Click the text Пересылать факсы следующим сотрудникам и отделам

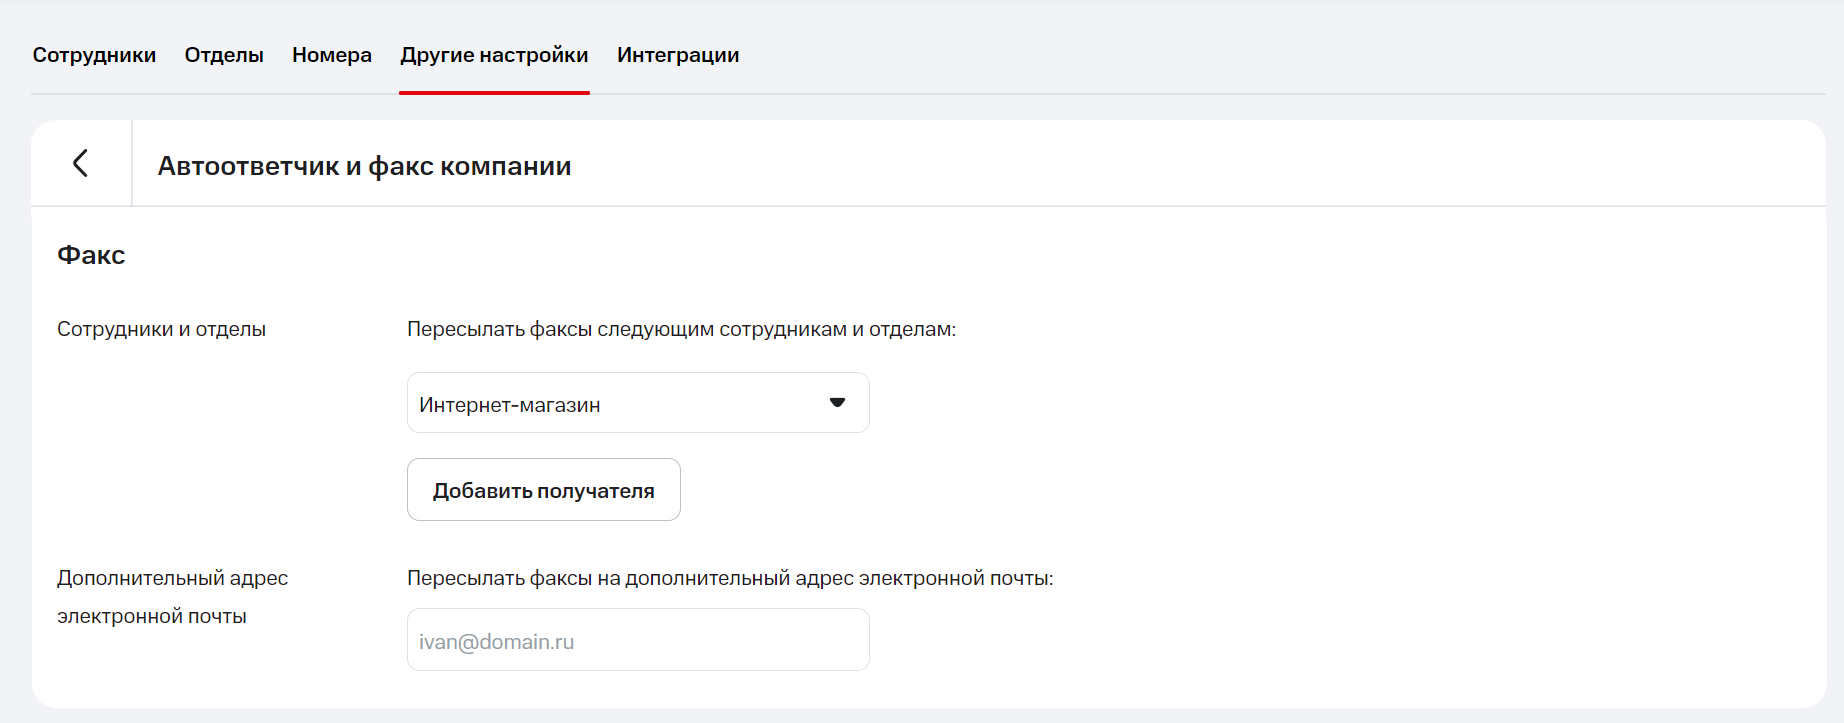pos(681,329)
